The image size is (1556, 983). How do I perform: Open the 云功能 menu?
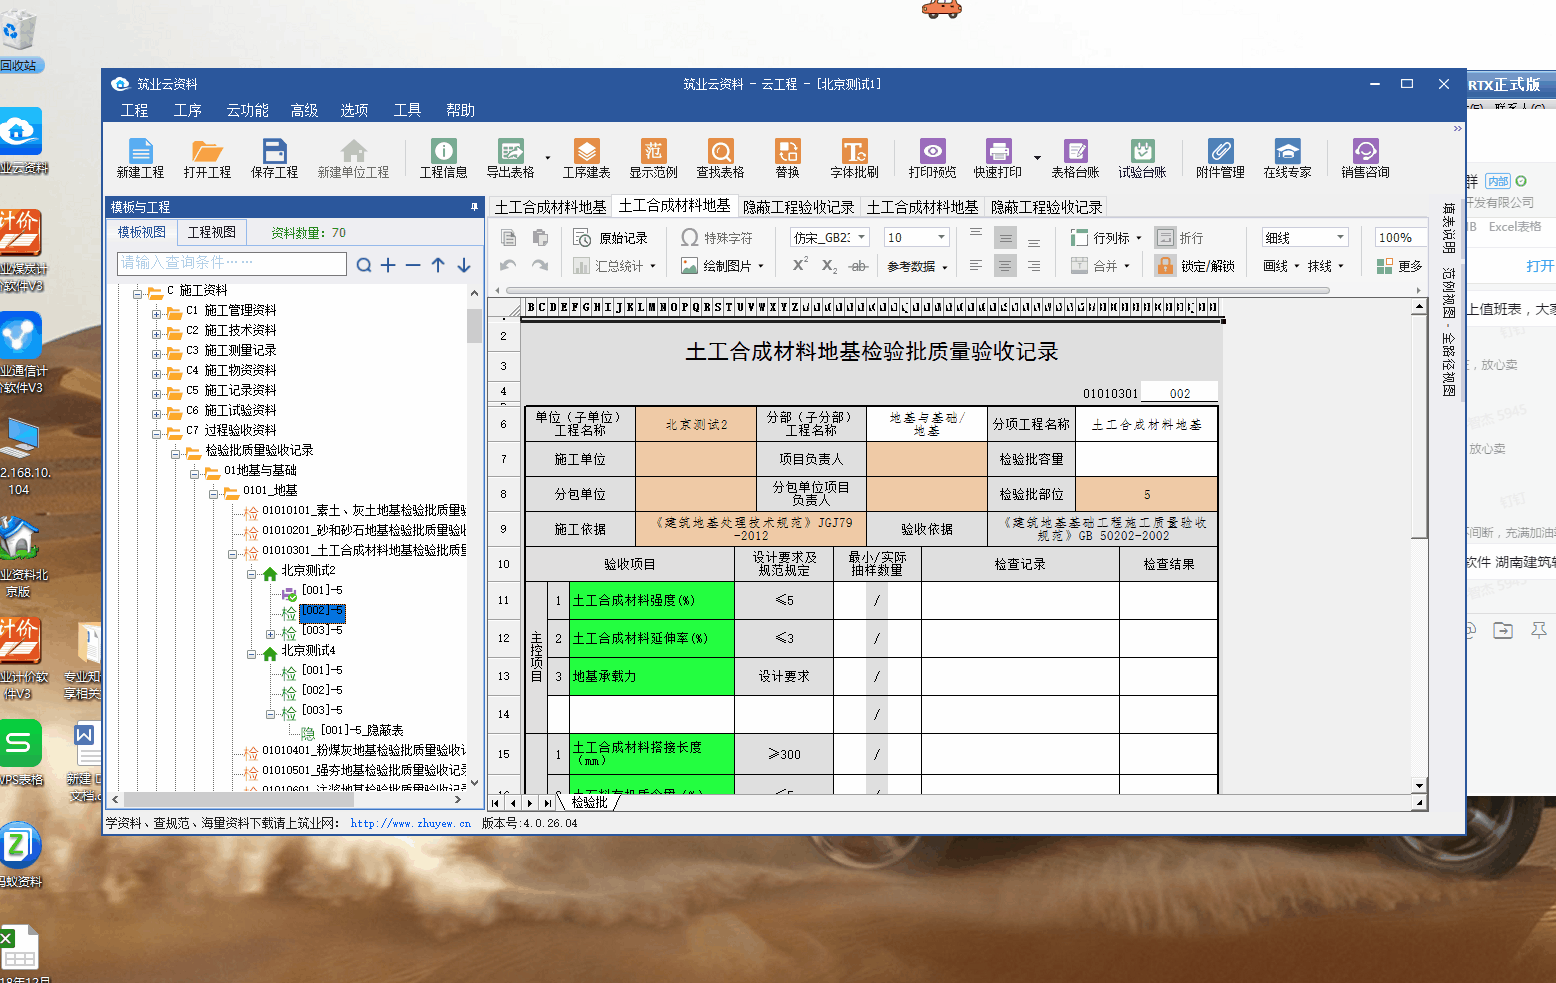[247, 110]
